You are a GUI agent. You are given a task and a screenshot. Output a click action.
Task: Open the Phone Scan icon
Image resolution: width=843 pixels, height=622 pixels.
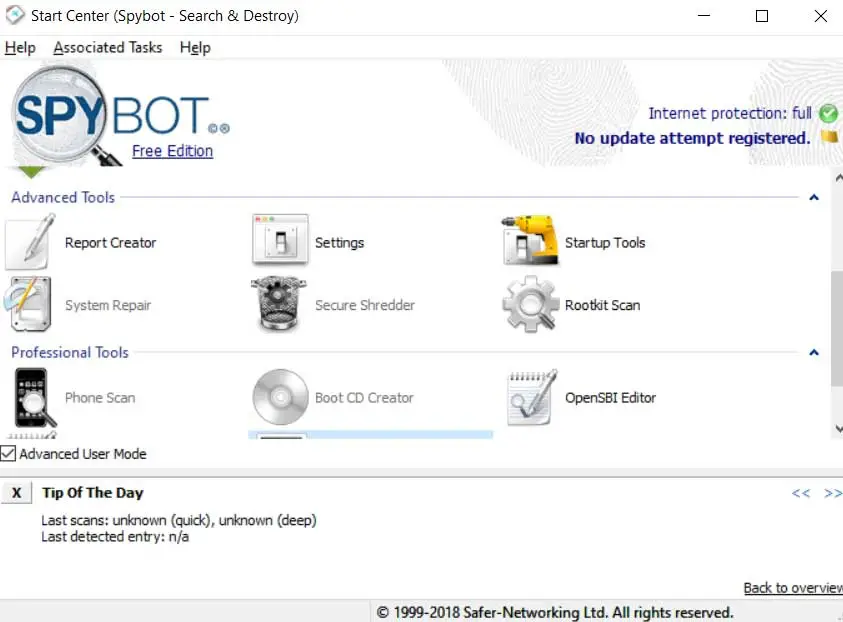click(33, 397)
